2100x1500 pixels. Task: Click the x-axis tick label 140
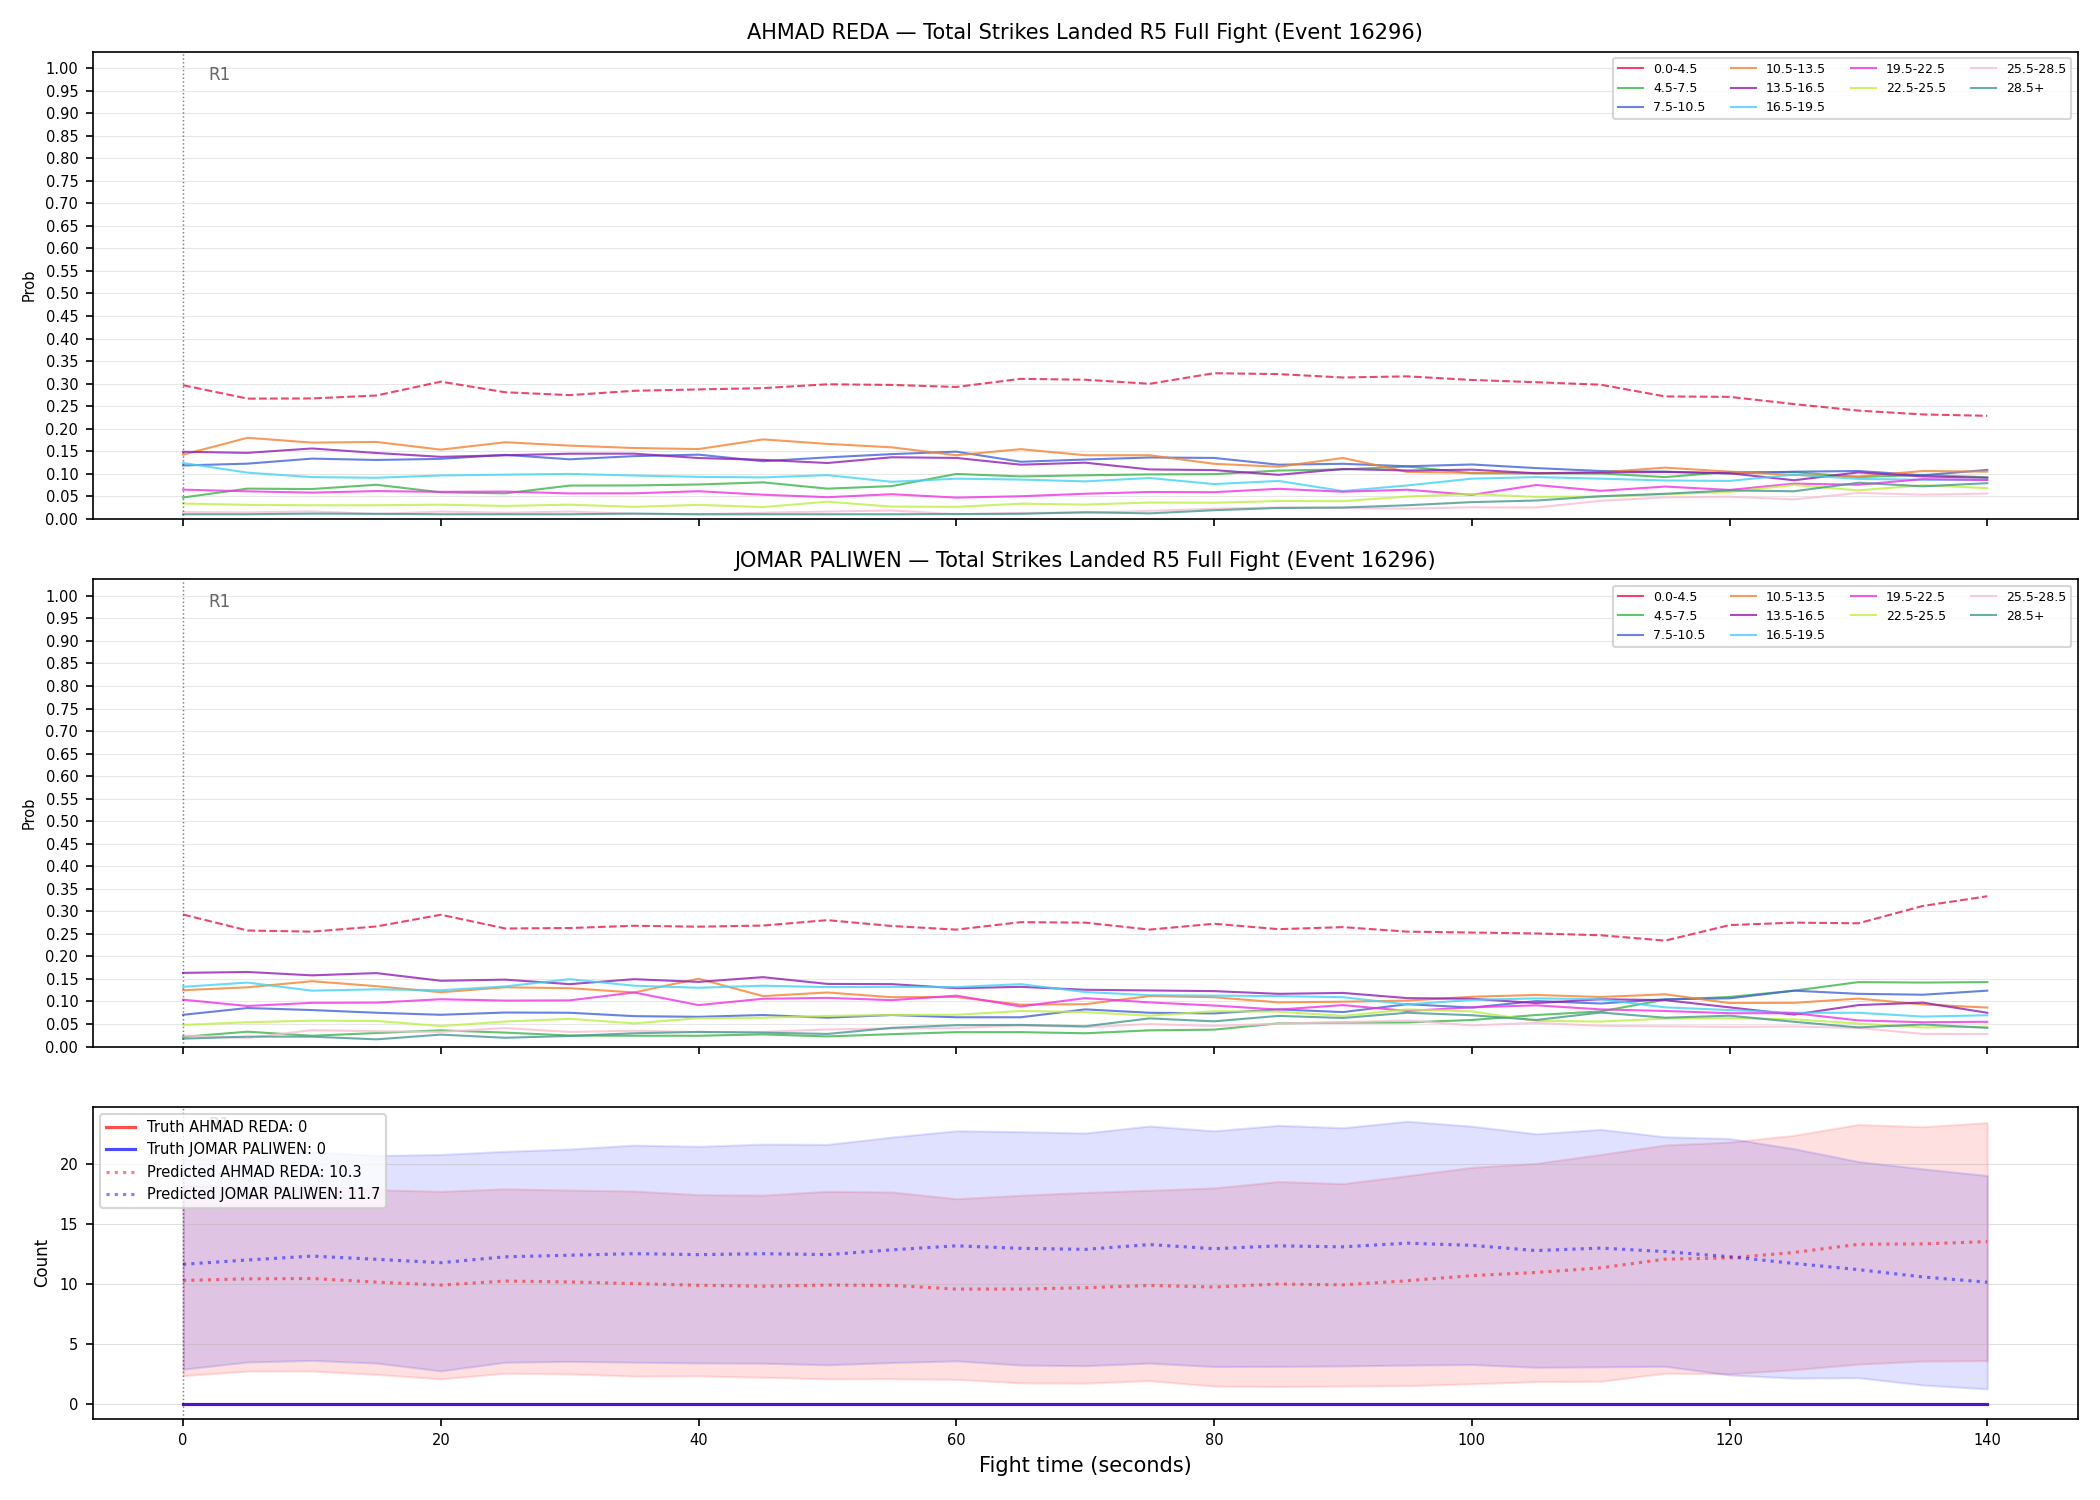1987,1440
